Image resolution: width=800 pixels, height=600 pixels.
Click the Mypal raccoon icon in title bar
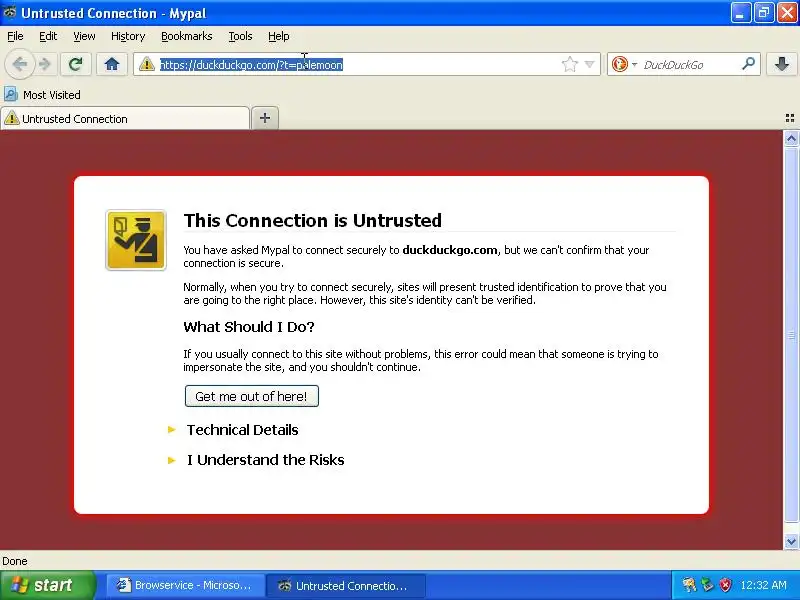tap(9, 12)
